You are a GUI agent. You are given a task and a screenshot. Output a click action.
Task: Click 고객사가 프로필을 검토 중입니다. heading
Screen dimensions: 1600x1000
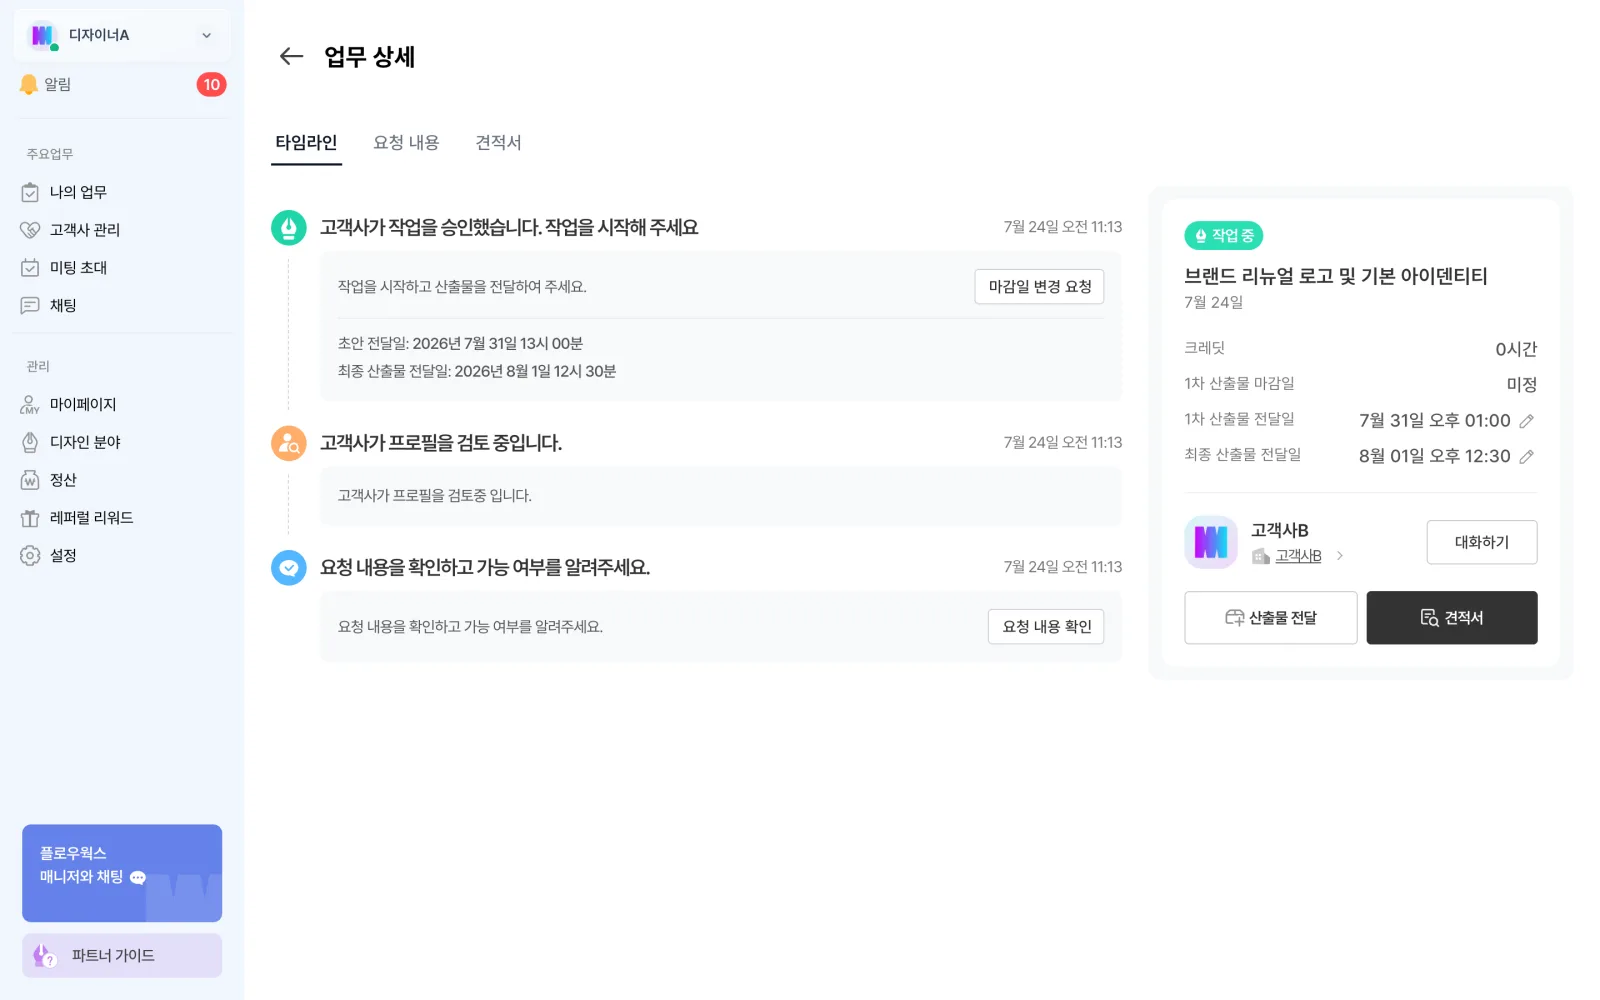tap(441, 443)
